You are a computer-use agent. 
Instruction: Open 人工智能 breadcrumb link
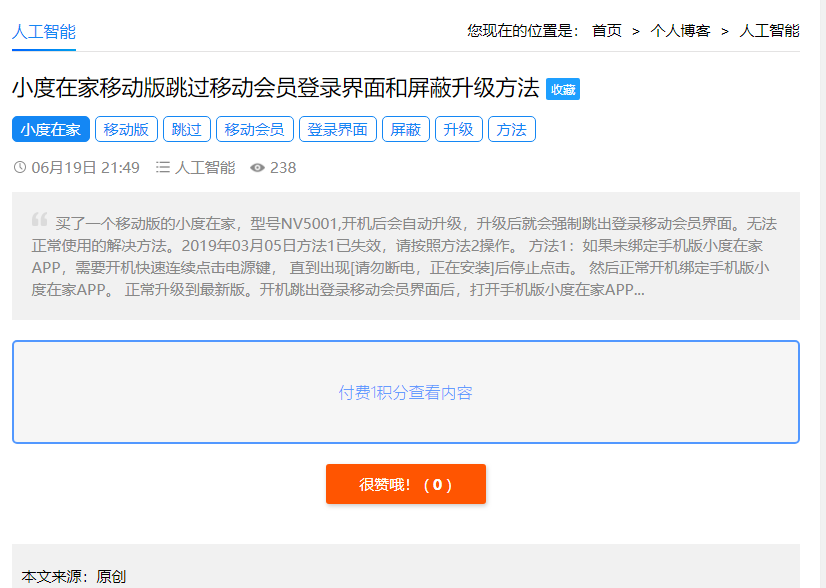(769, 31)
